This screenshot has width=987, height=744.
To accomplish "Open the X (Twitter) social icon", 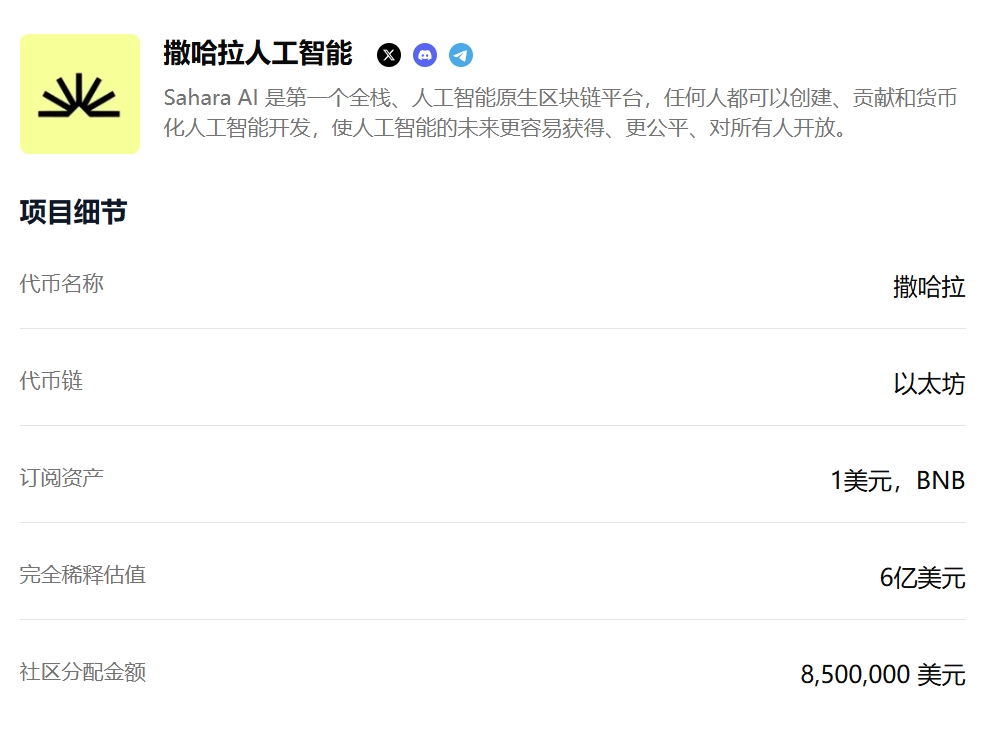I will pyautogui.click(x=388, y=55).
